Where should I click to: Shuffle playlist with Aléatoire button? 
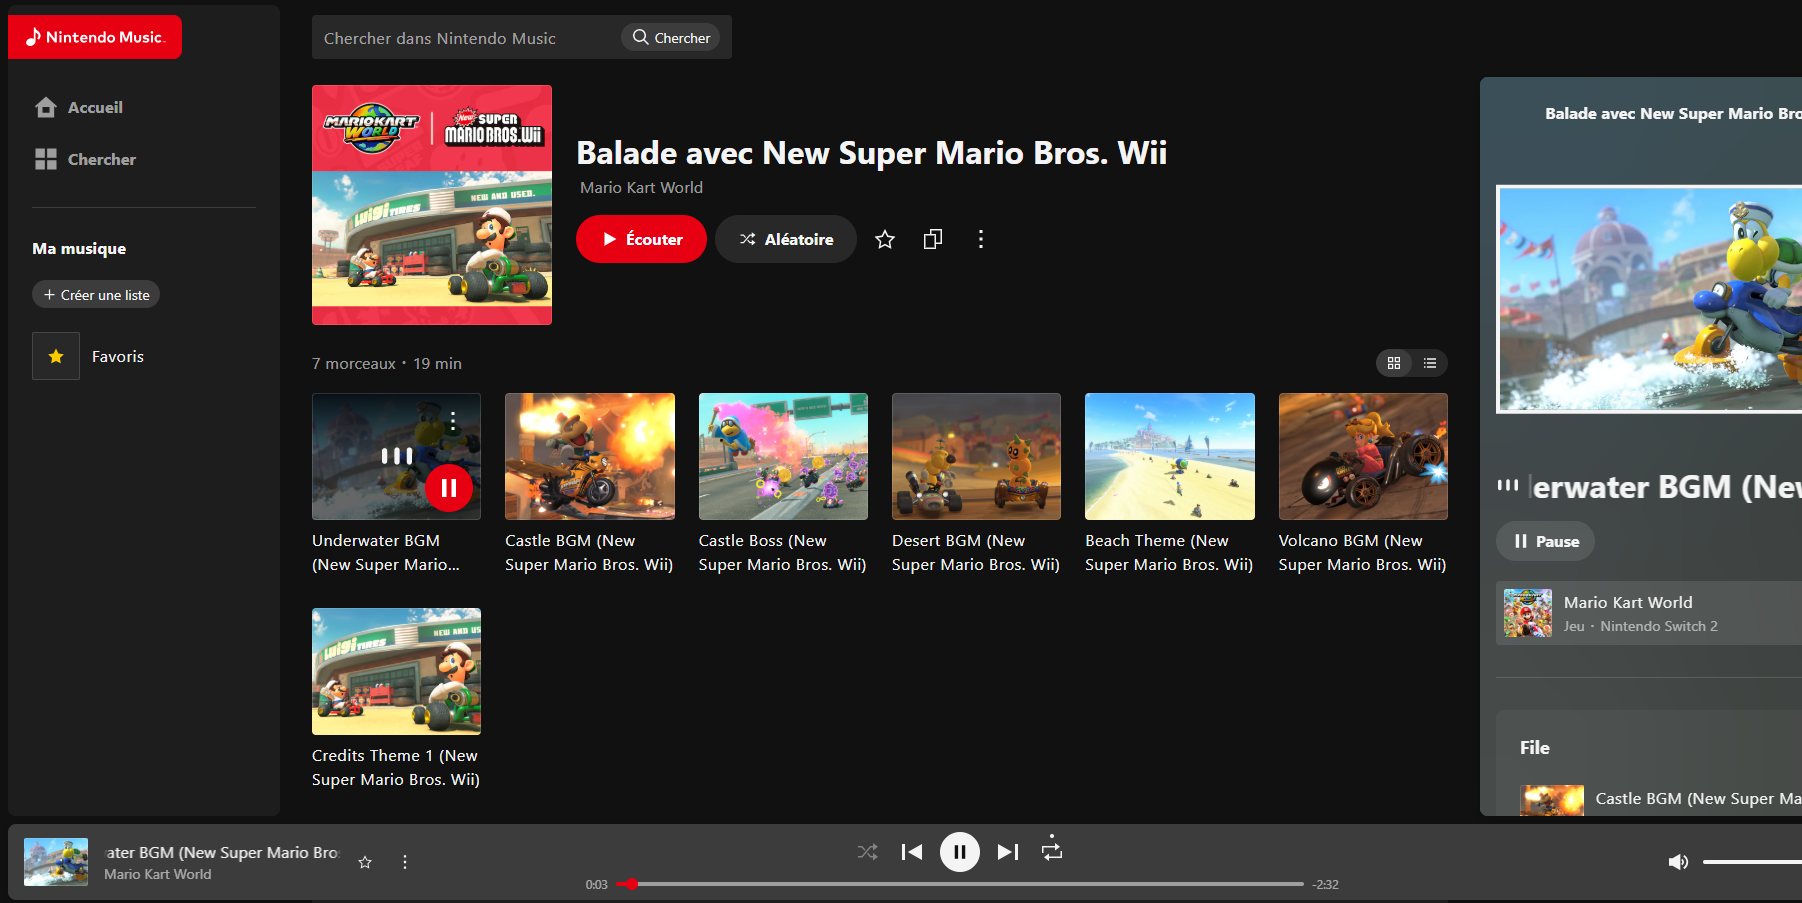(x=786, y=239)
